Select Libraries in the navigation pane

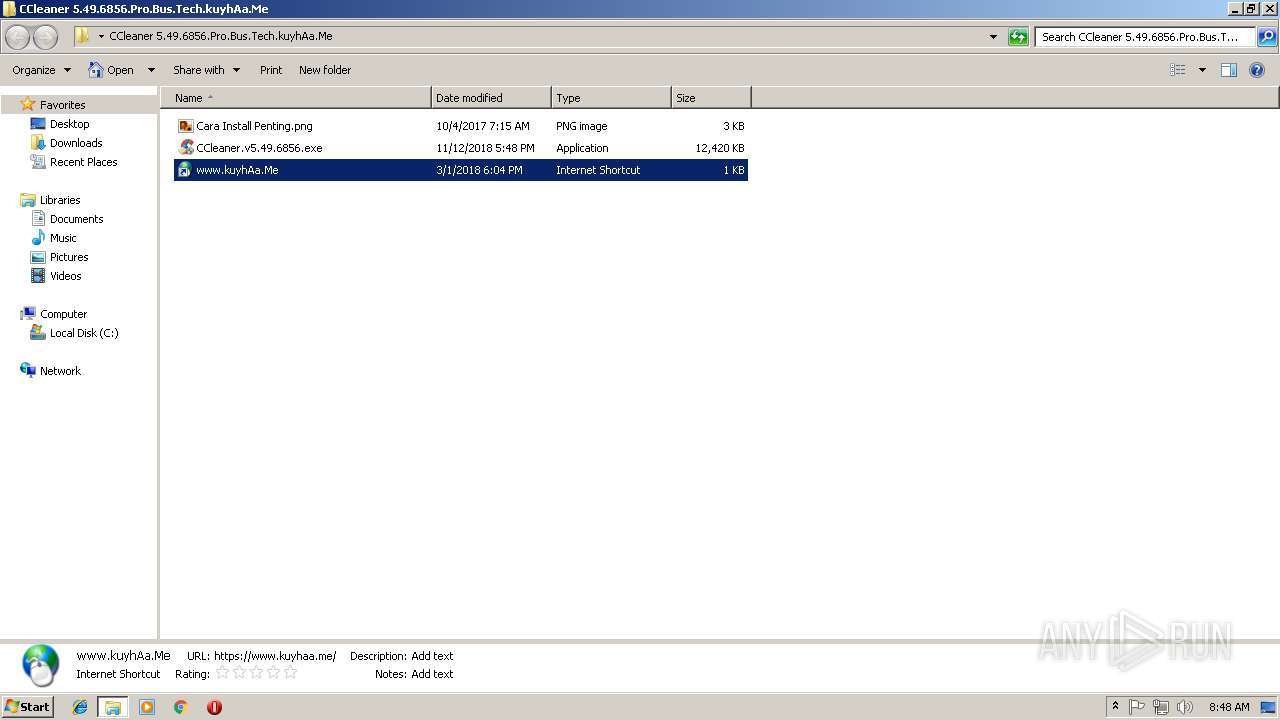(x=60, y=200)
